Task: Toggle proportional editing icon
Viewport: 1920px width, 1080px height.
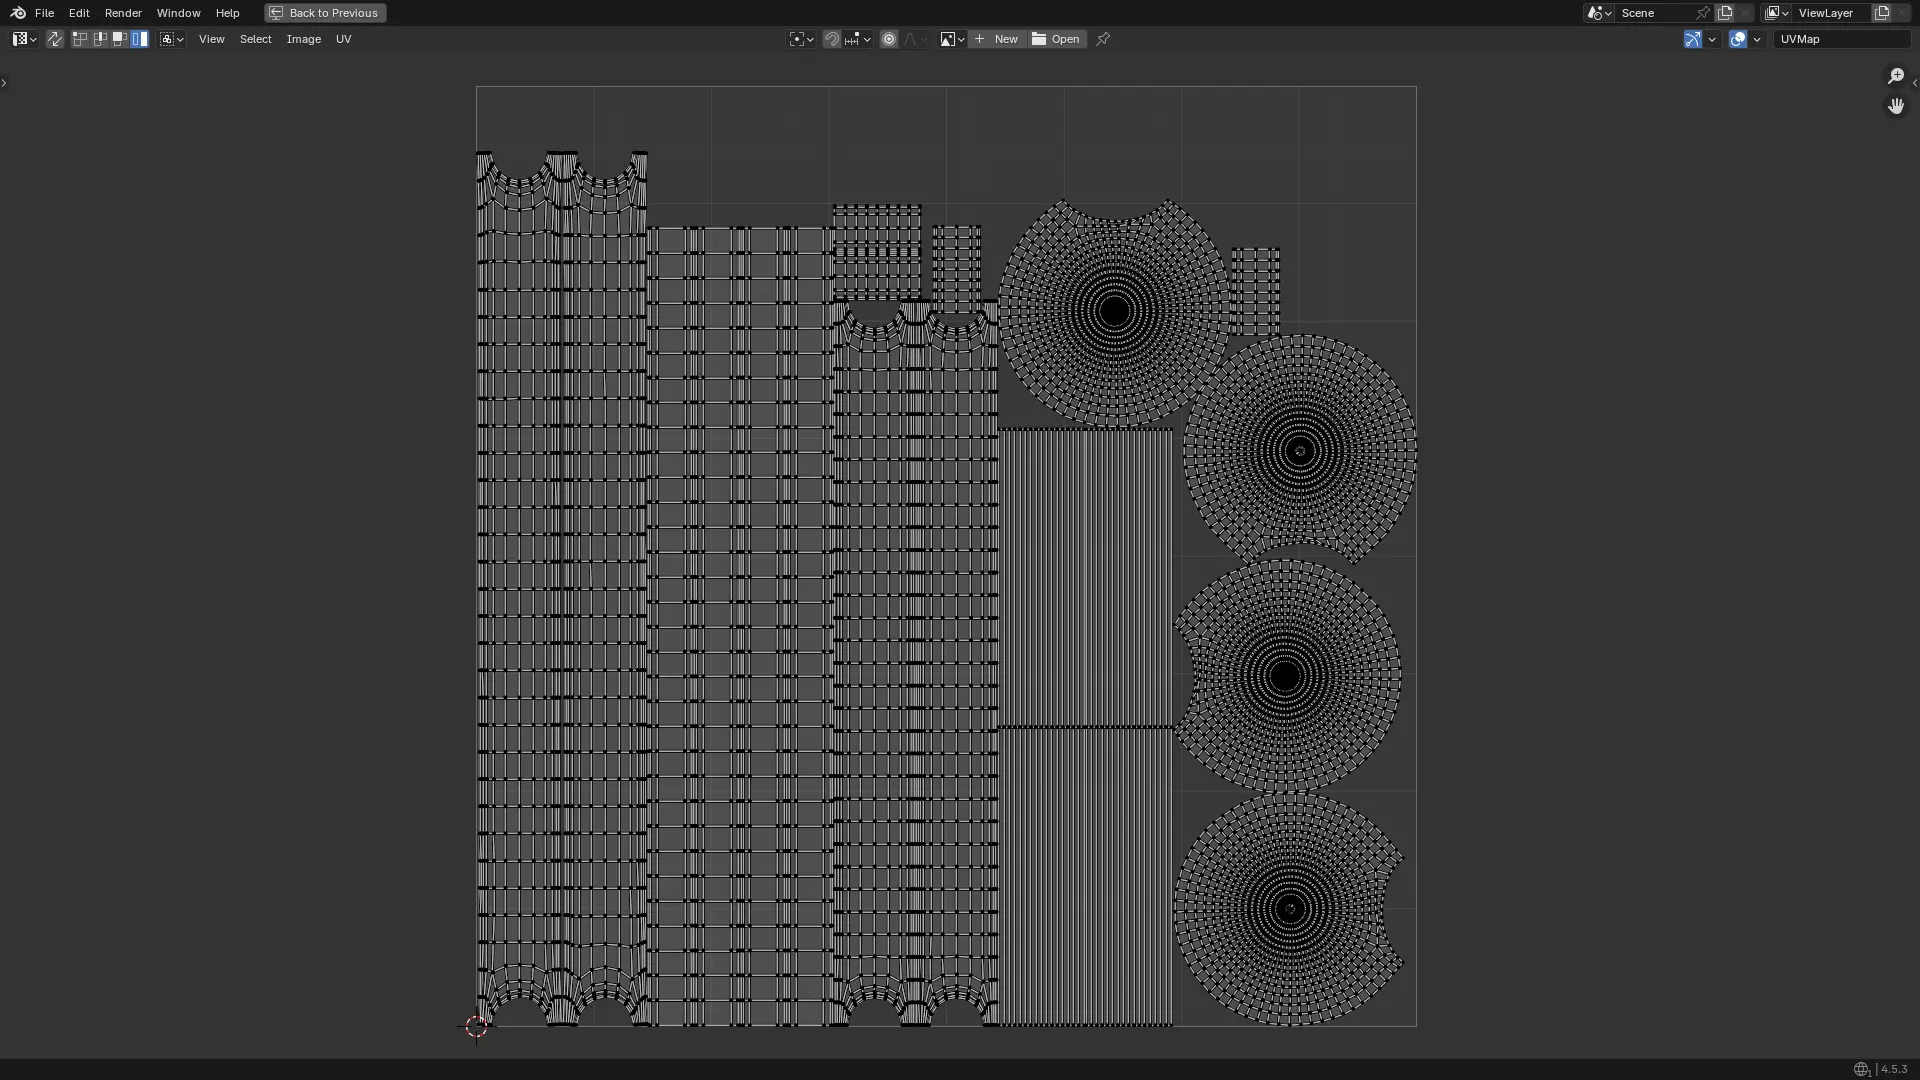Action: pyautogui.click(x=889, y=39)
